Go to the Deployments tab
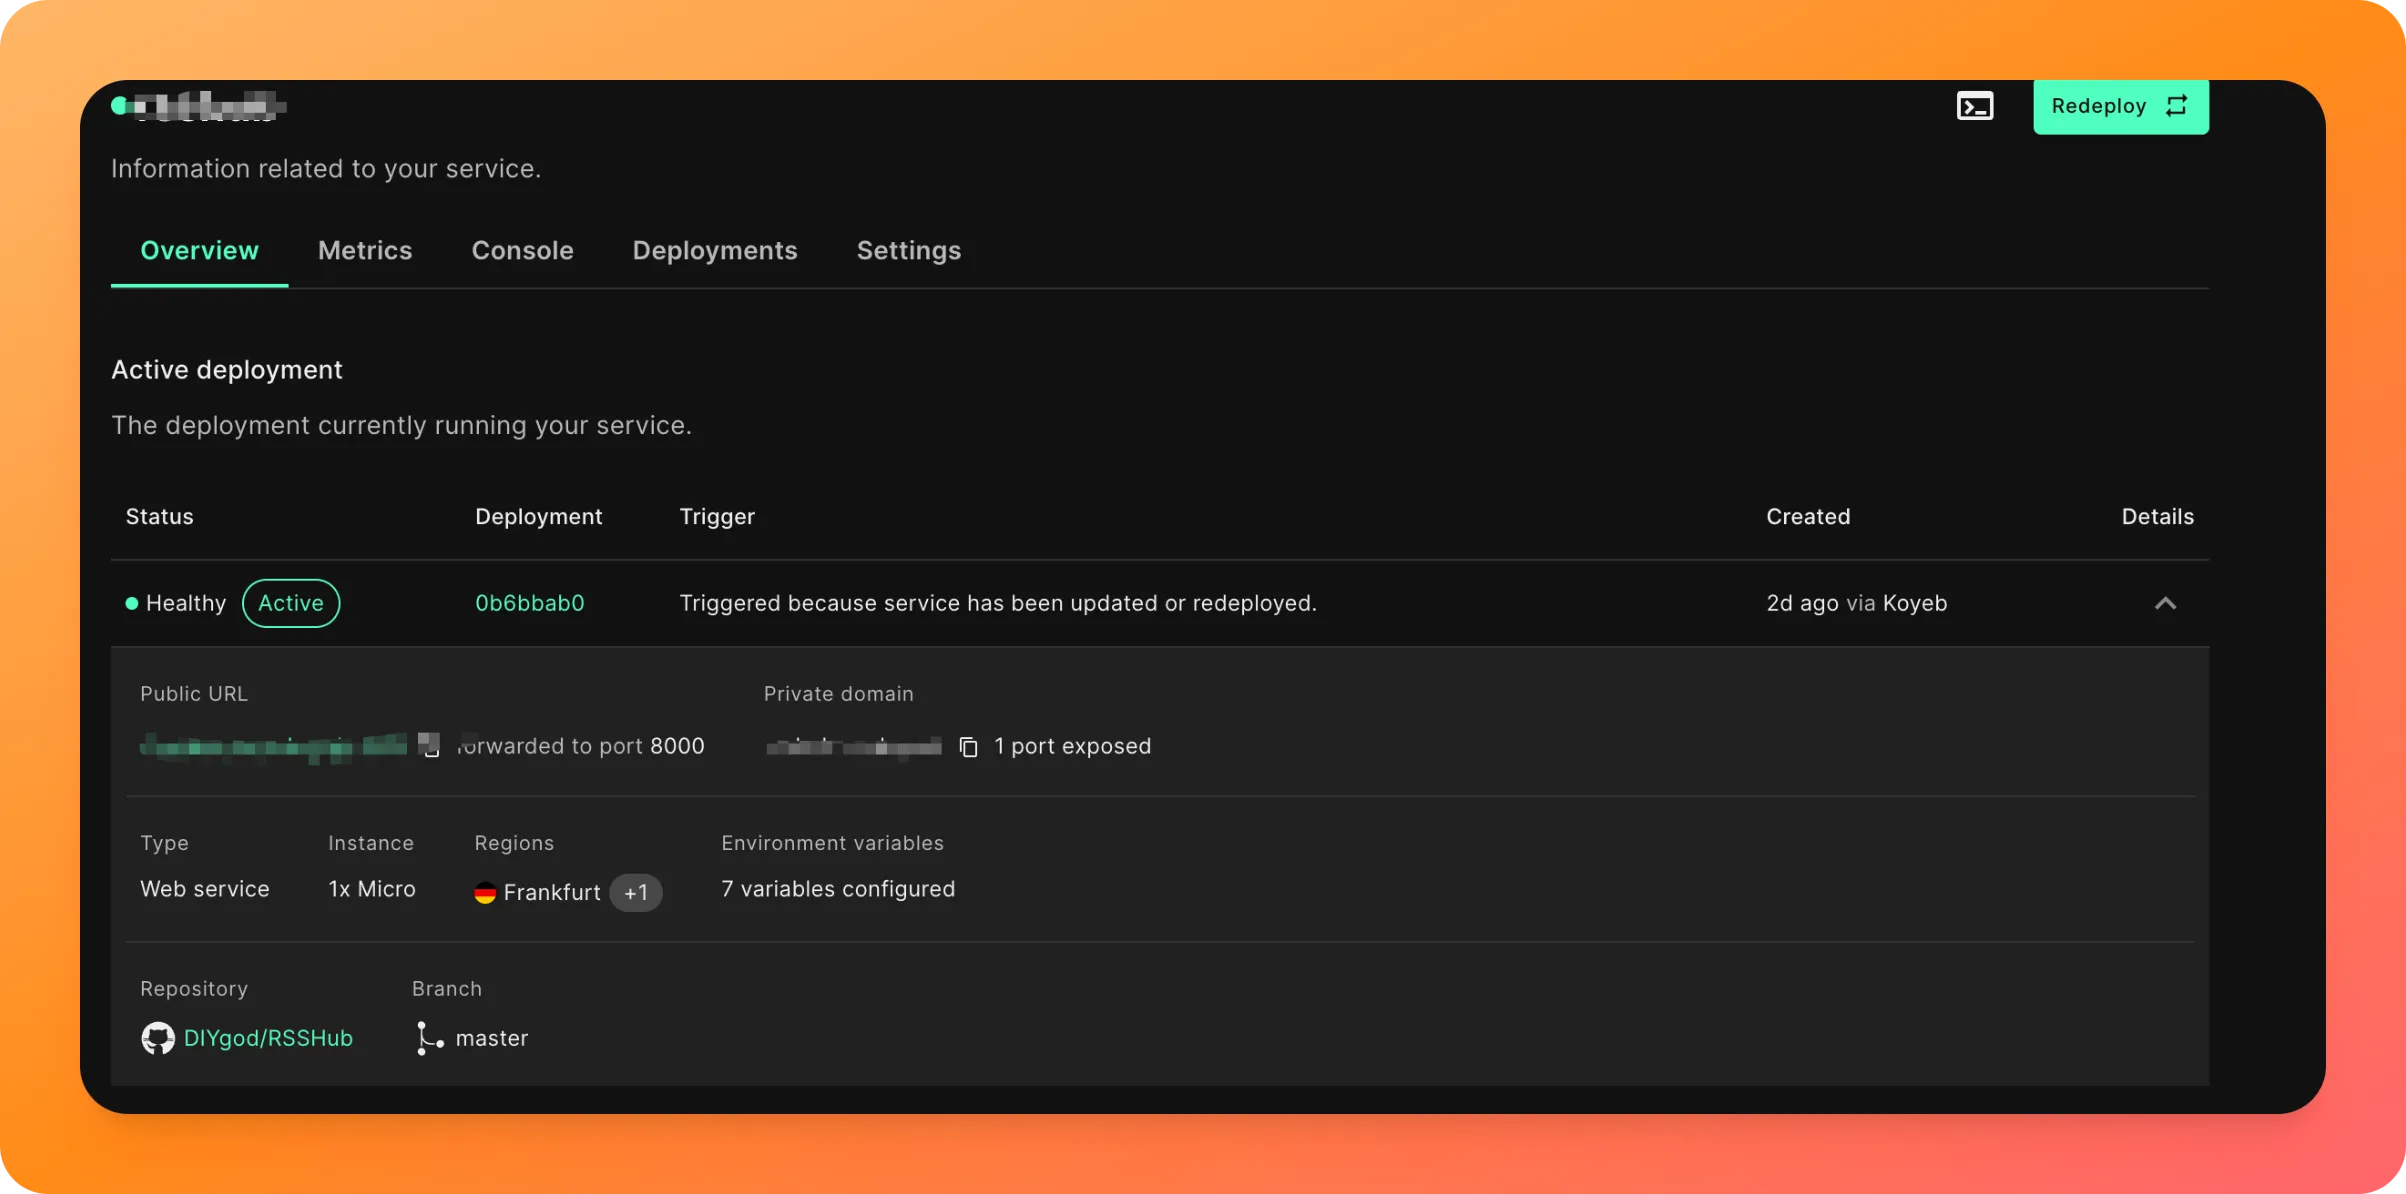2406x1194 pixels. (x=715, y=250)
